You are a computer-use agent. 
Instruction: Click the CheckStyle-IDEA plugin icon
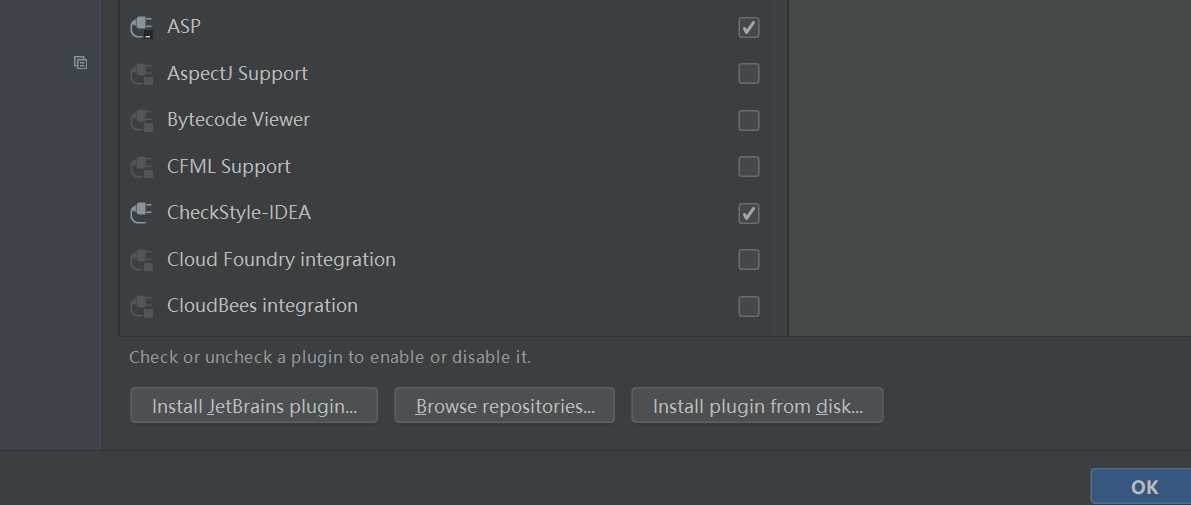click(x=141, y=213)
